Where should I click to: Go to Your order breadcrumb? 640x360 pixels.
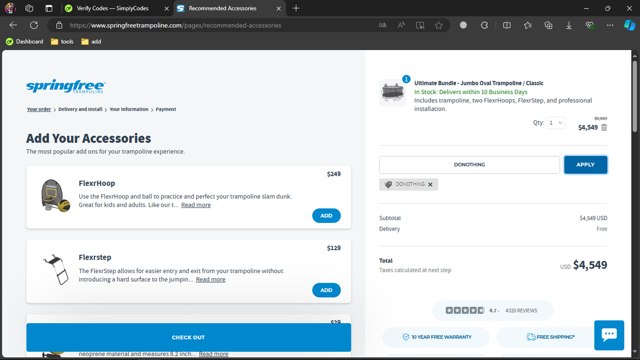pyautogui.click(x=39, y=109)
